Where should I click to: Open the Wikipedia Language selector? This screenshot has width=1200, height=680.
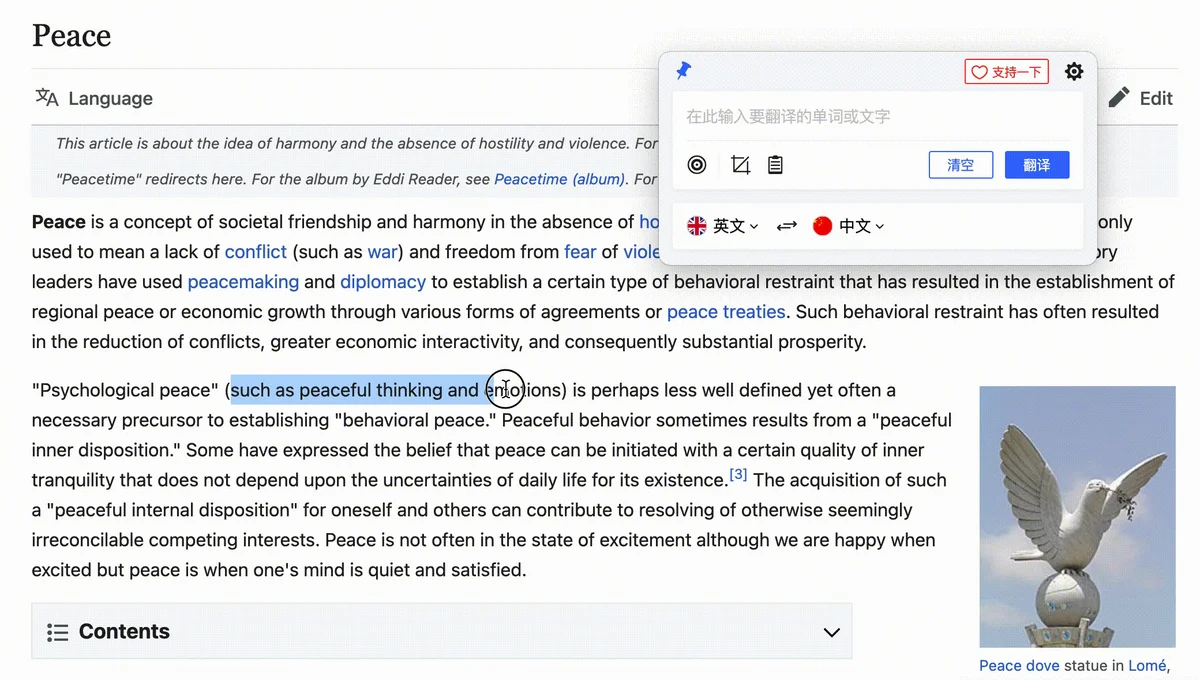(94, 98)
